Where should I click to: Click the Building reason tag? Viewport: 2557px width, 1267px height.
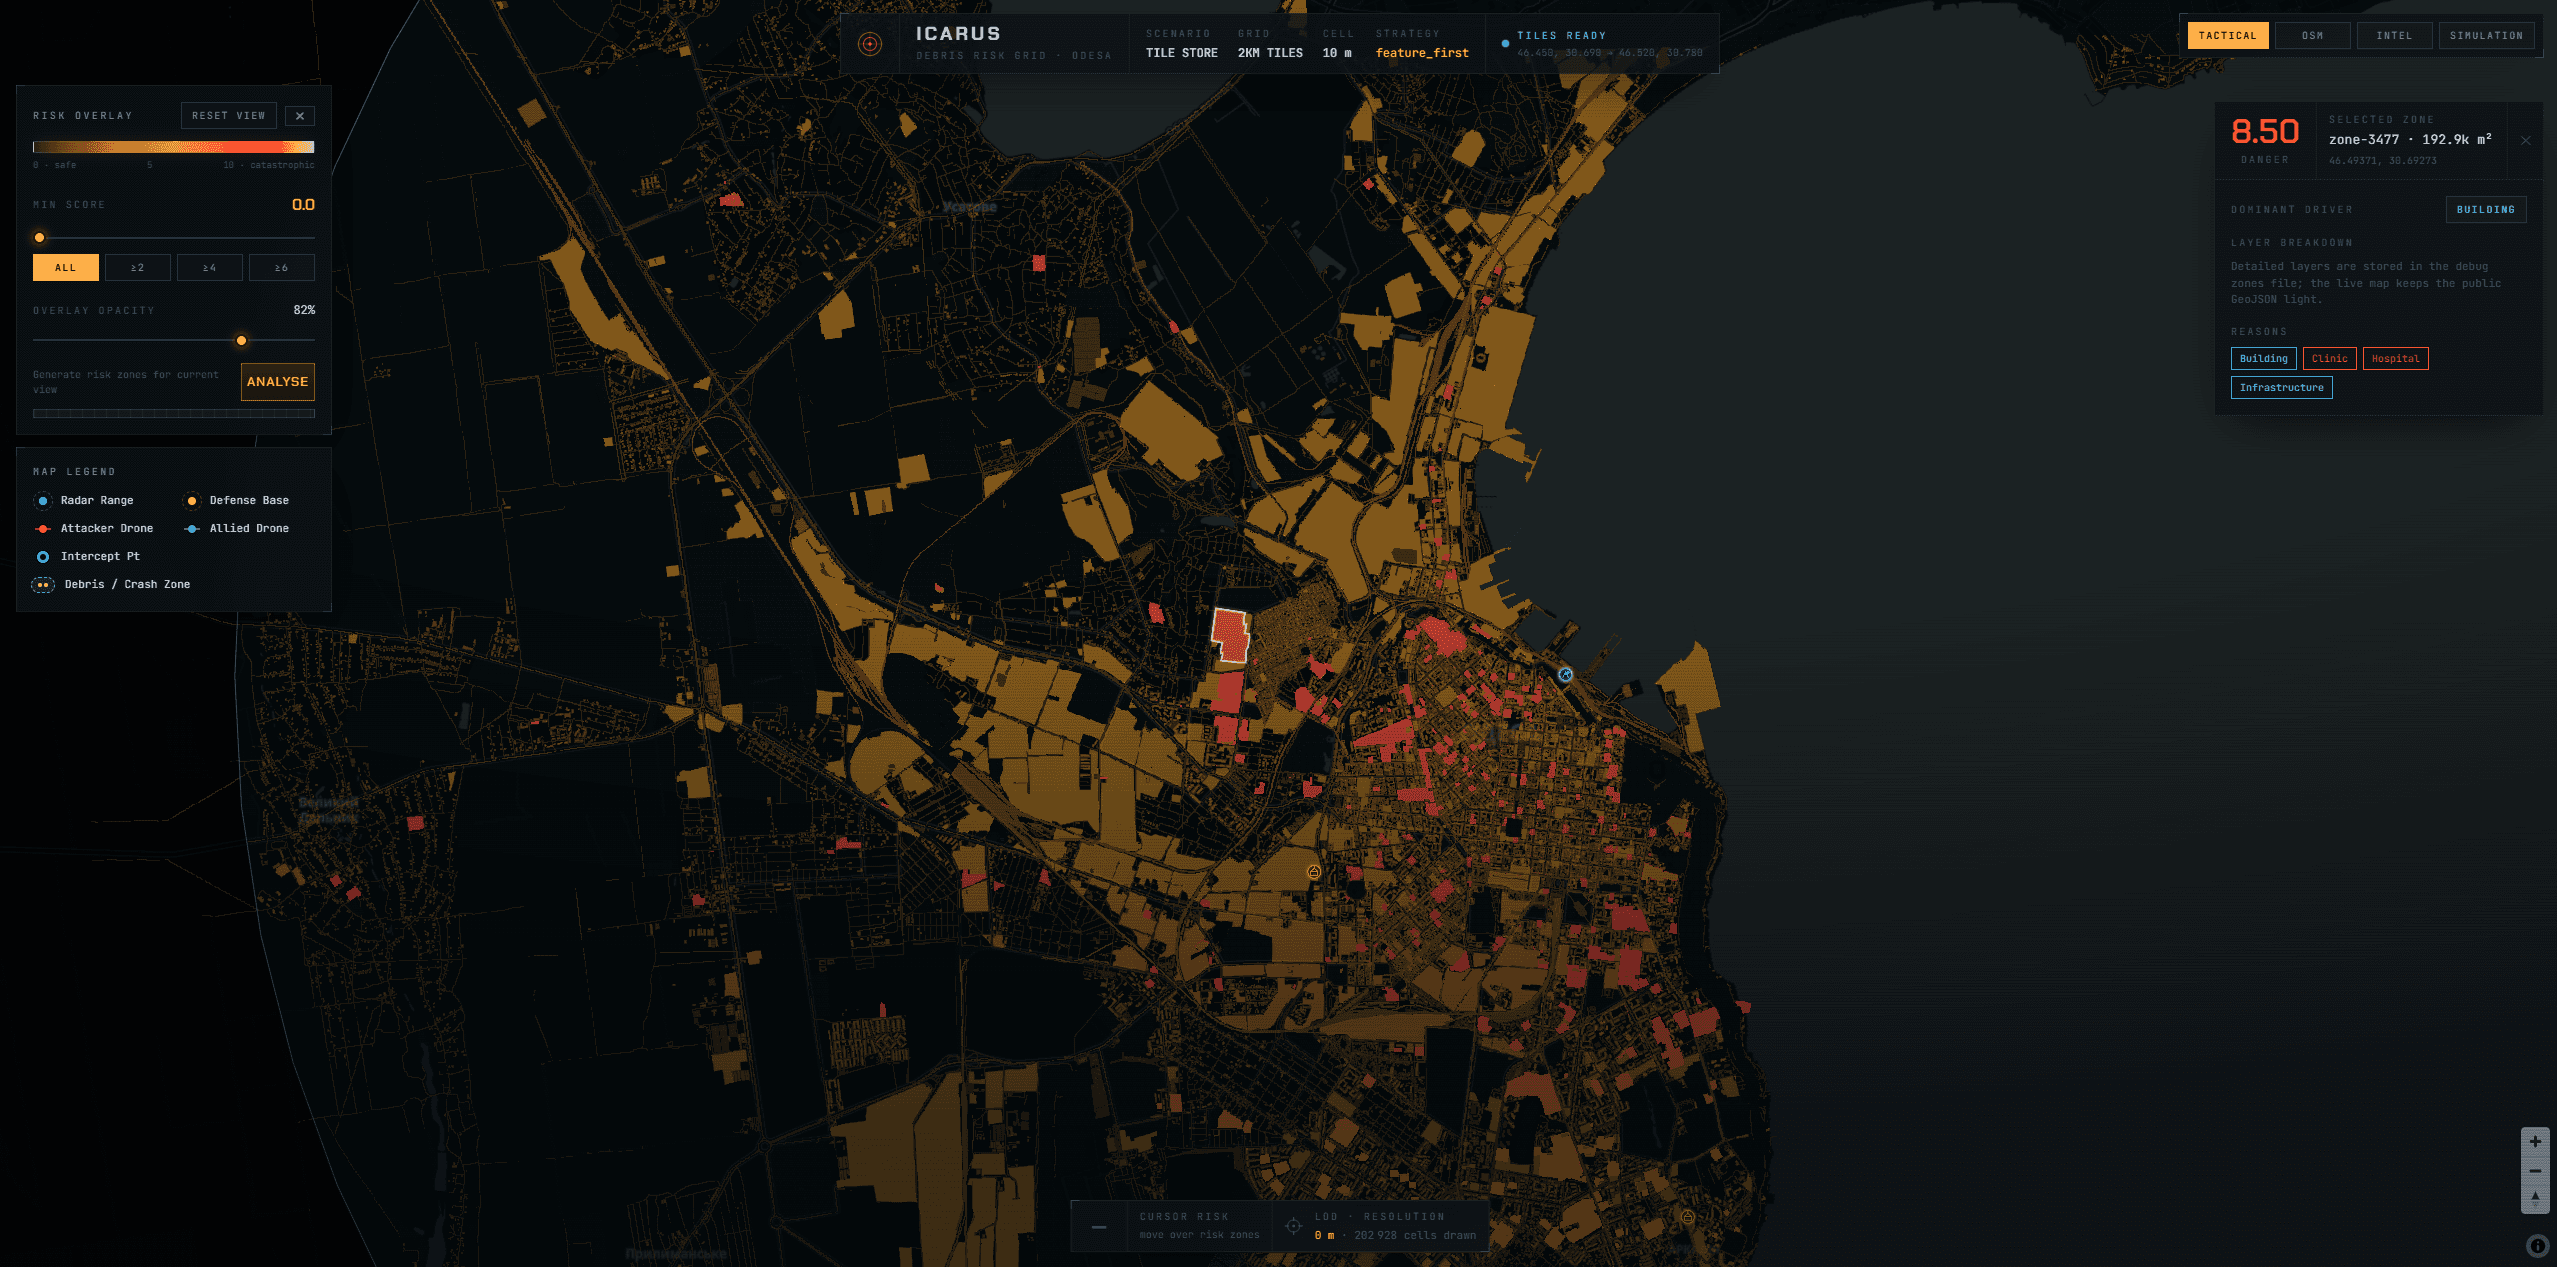pyautogui.click(x=2264, y=359)
